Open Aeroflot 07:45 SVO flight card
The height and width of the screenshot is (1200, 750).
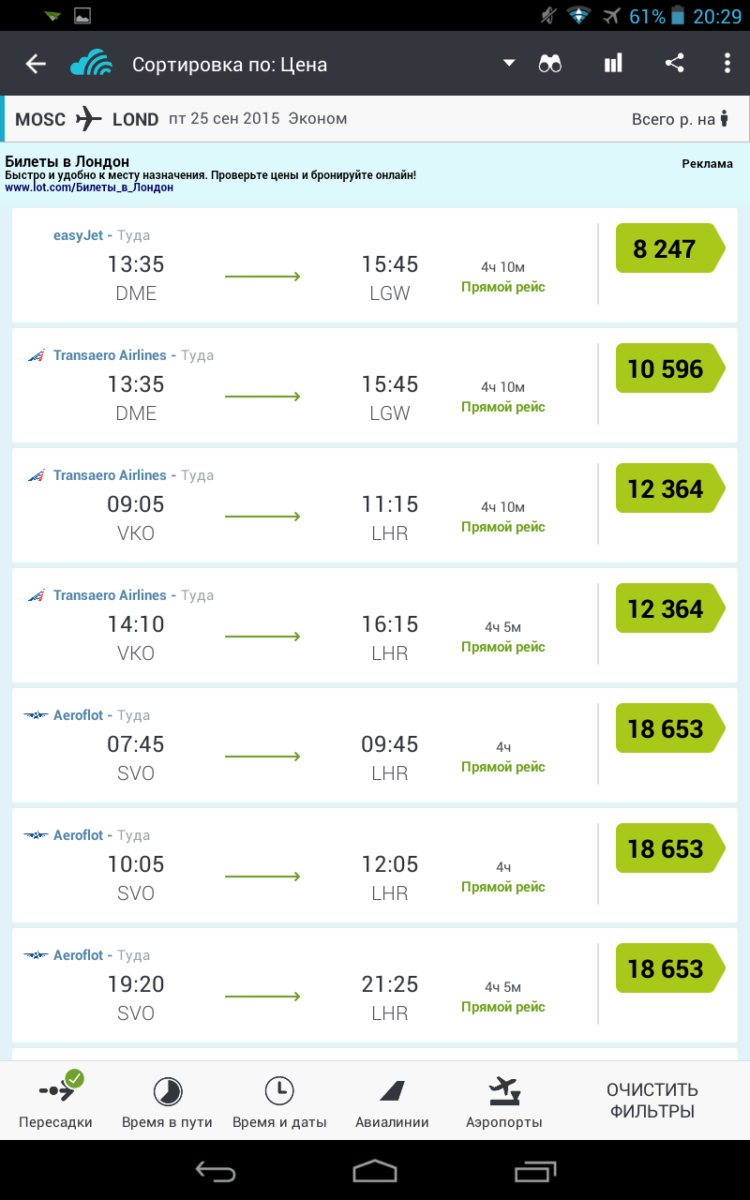(x=300, y=745)
